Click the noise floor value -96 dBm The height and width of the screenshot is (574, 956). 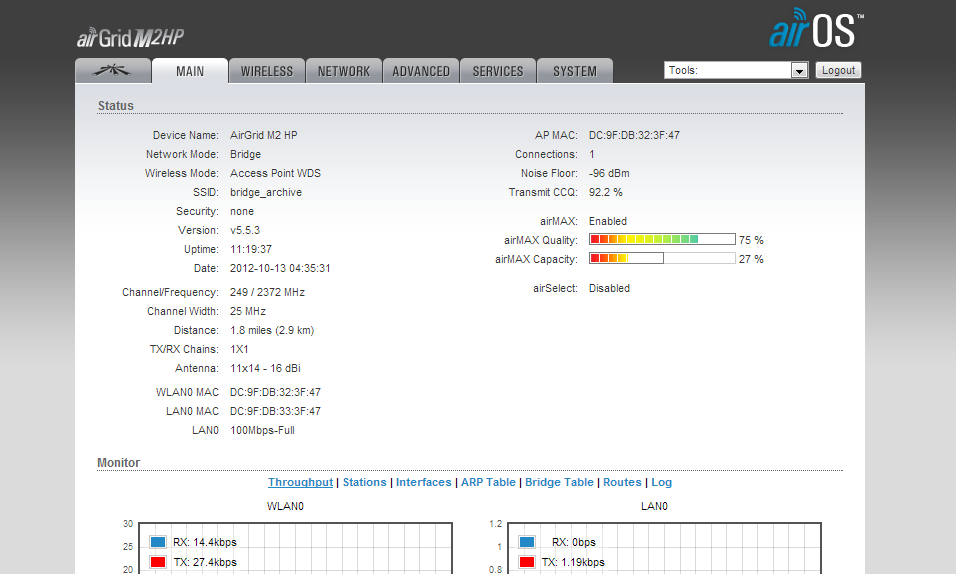(609, 173)
